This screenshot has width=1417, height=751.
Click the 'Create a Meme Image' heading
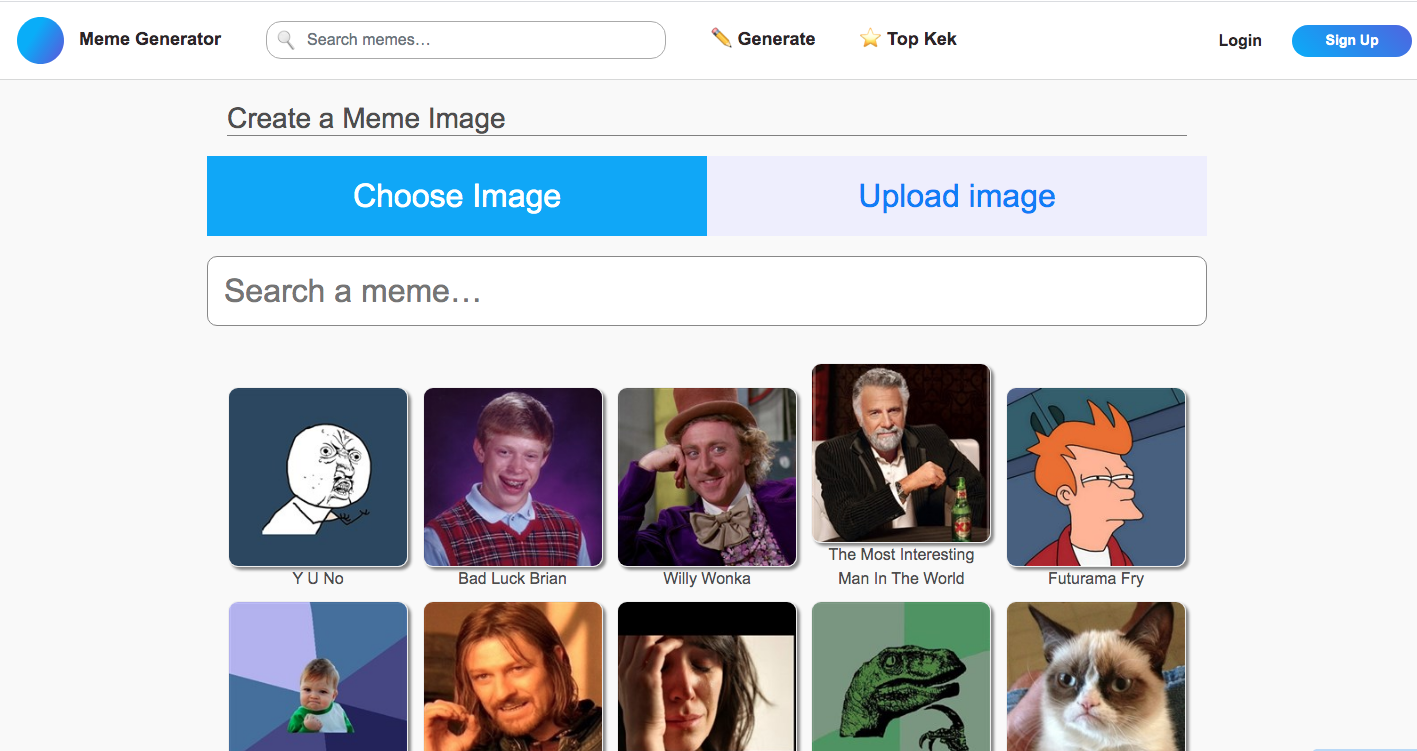pyautogui.click(x=366, y=118)
